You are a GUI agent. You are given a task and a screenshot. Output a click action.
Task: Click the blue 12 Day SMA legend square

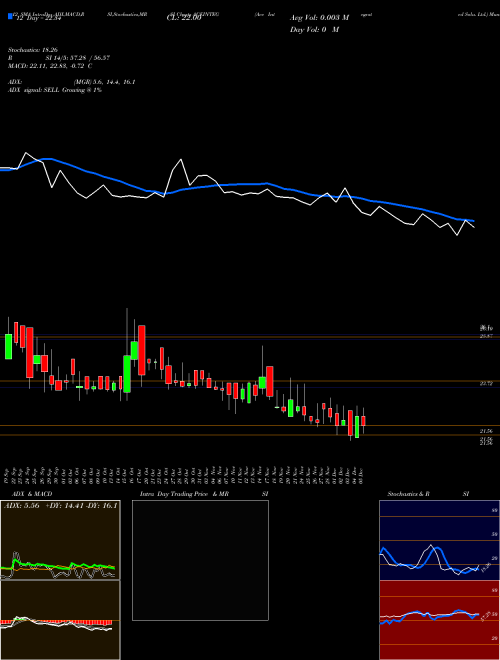[11, 16]
